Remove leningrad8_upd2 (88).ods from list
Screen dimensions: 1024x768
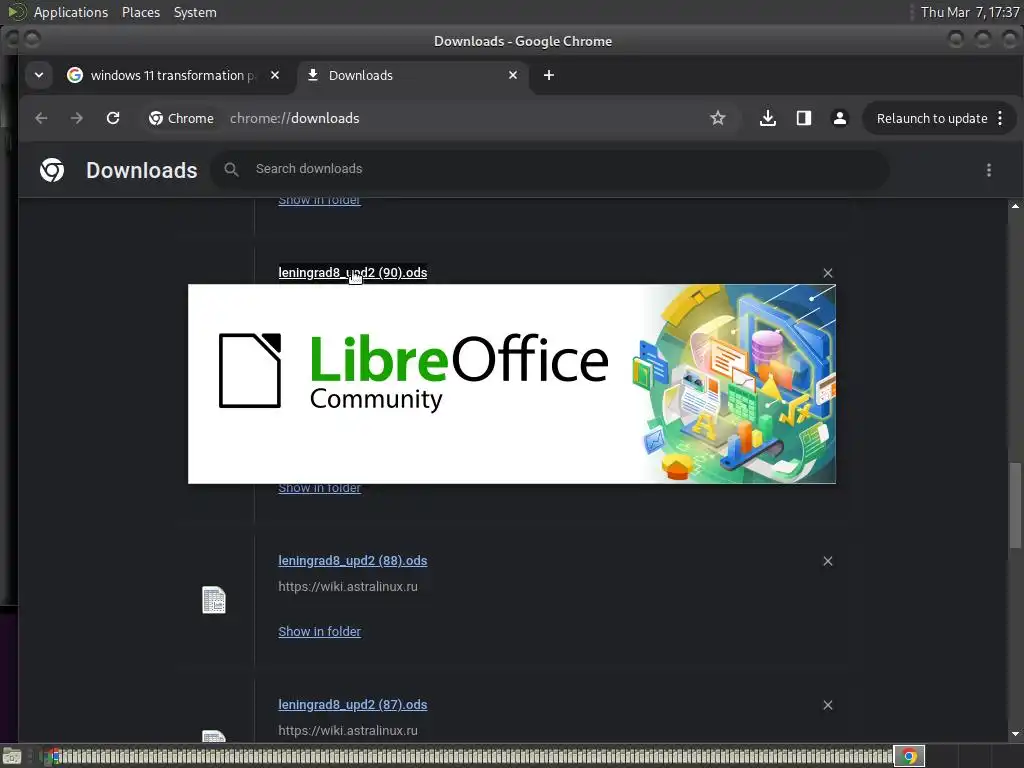coord(828,561)
